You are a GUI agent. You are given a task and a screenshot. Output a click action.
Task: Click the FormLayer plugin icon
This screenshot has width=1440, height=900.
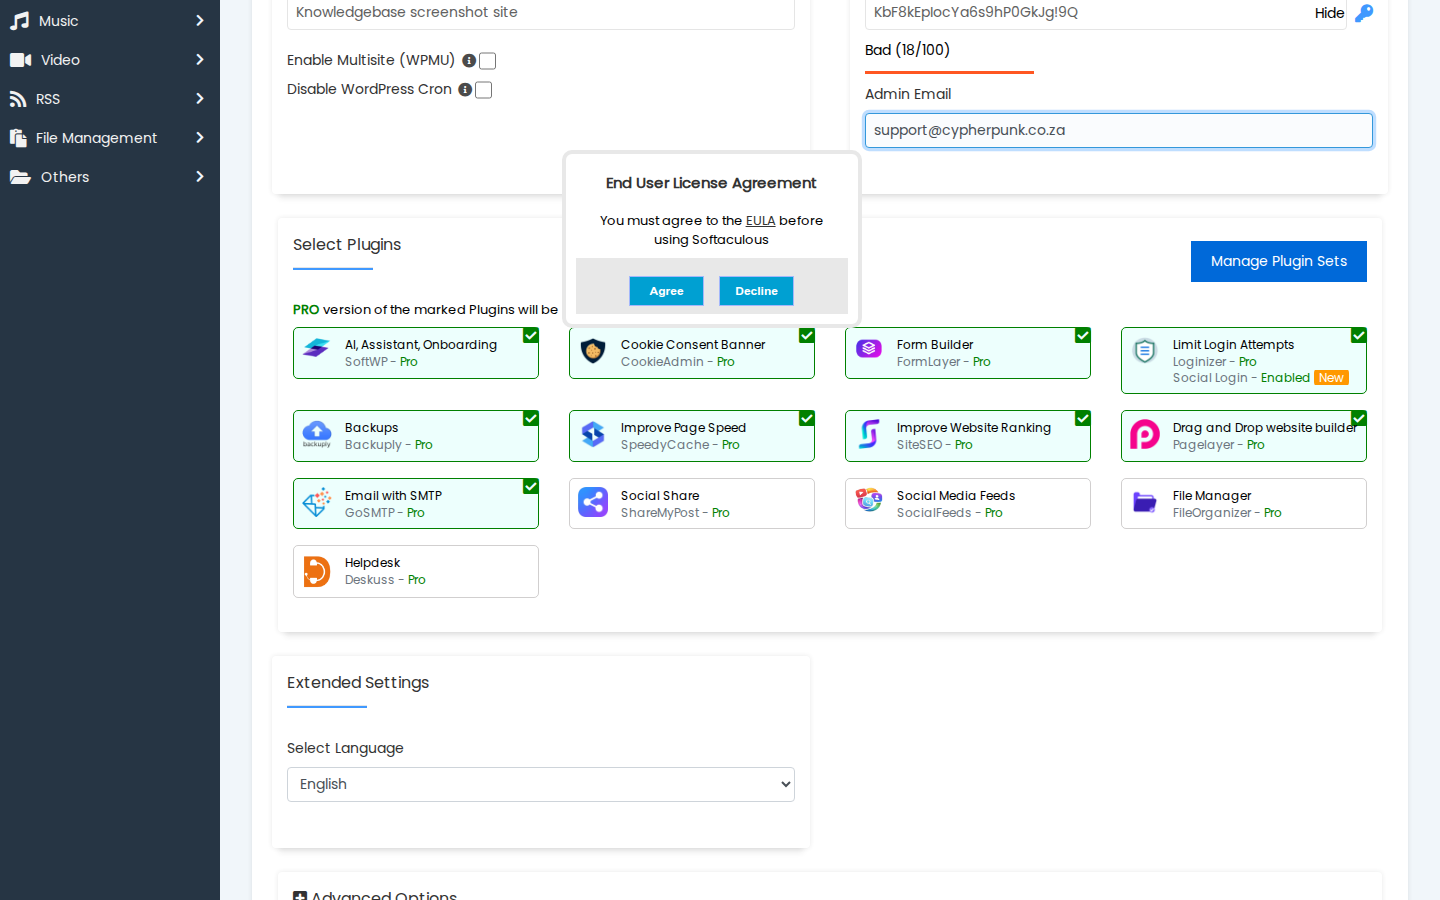tap(869, 348)
